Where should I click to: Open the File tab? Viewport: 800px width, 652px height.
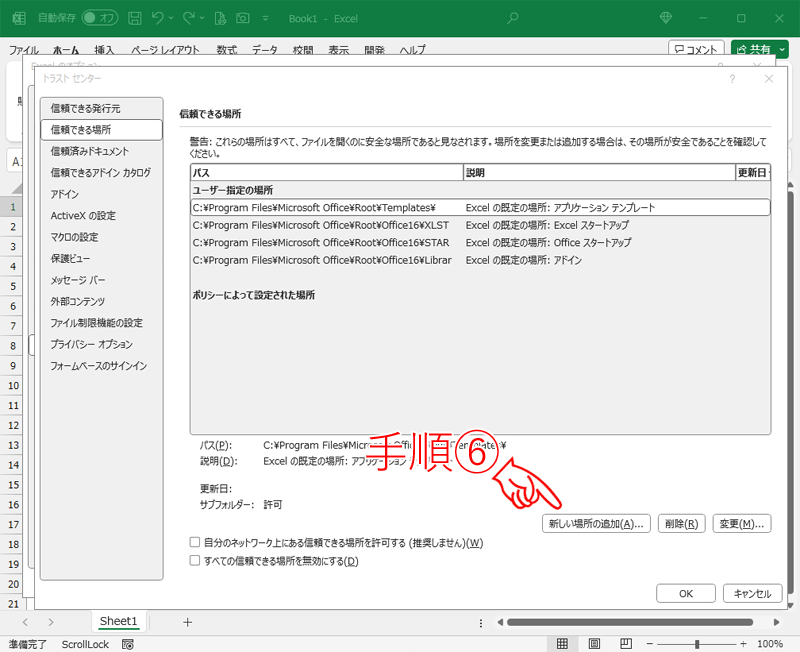click(23, 50)
